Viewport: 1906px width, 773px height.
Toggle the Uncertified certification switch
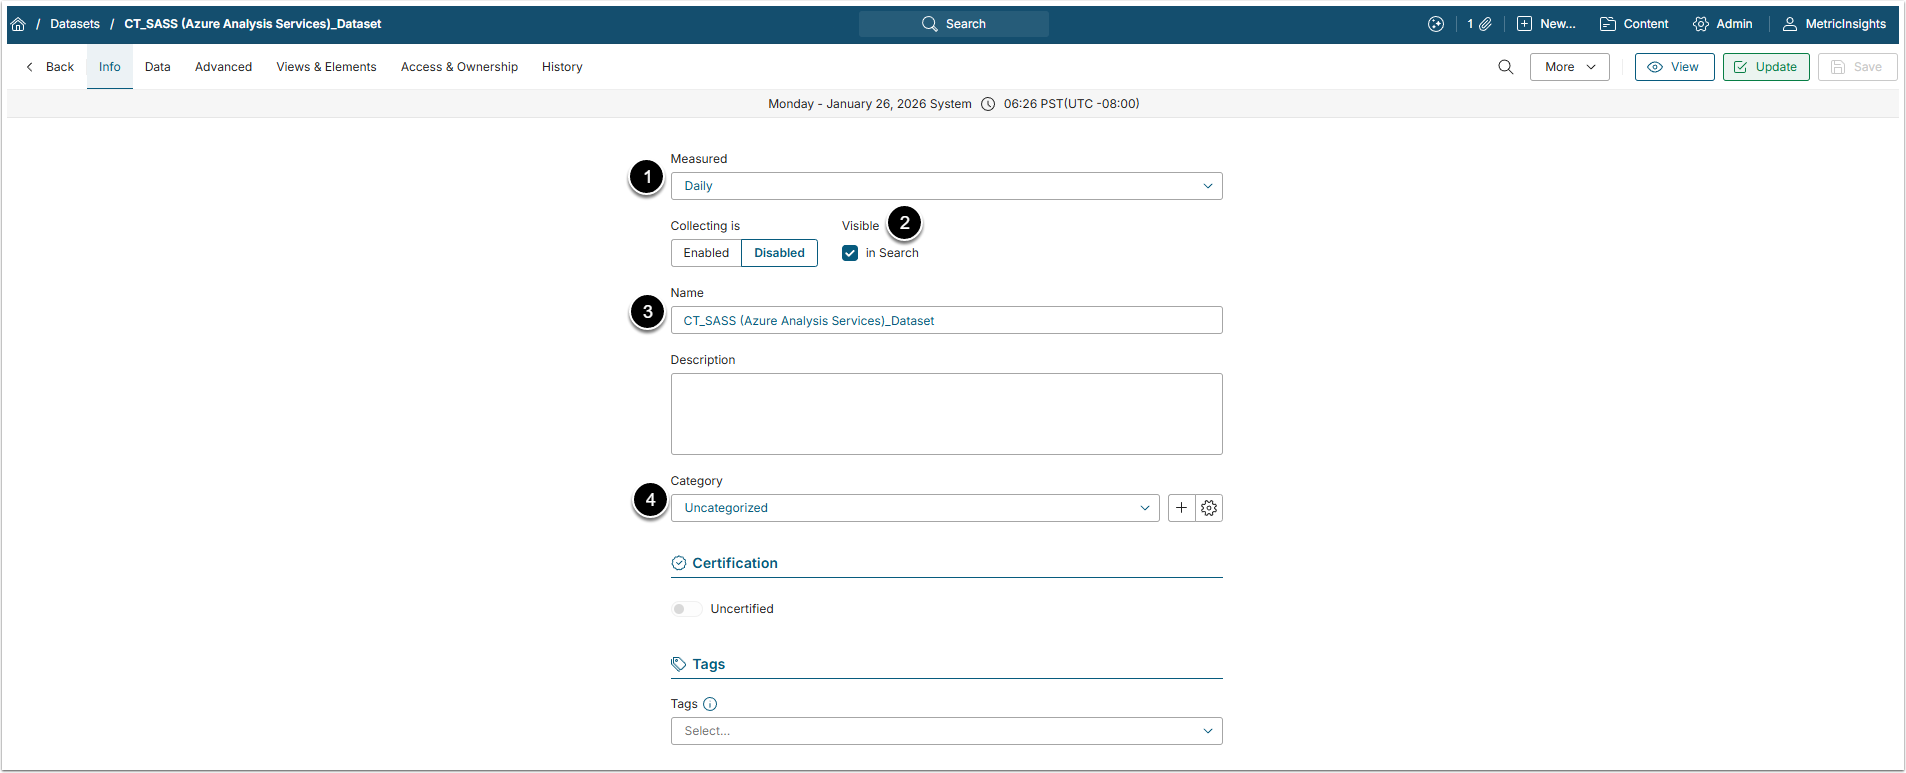(686, 609)
